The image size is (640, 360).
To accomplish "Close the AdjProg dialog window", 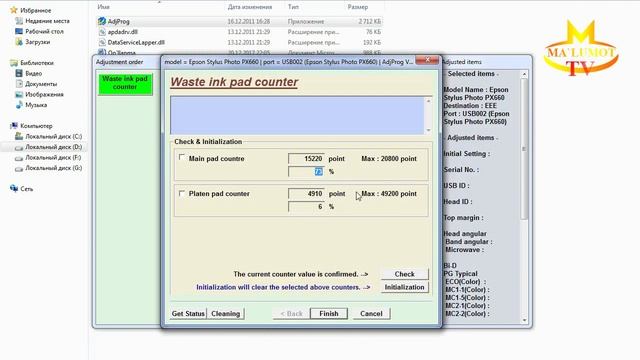I will pyautogui.click(x=427, y=60).
